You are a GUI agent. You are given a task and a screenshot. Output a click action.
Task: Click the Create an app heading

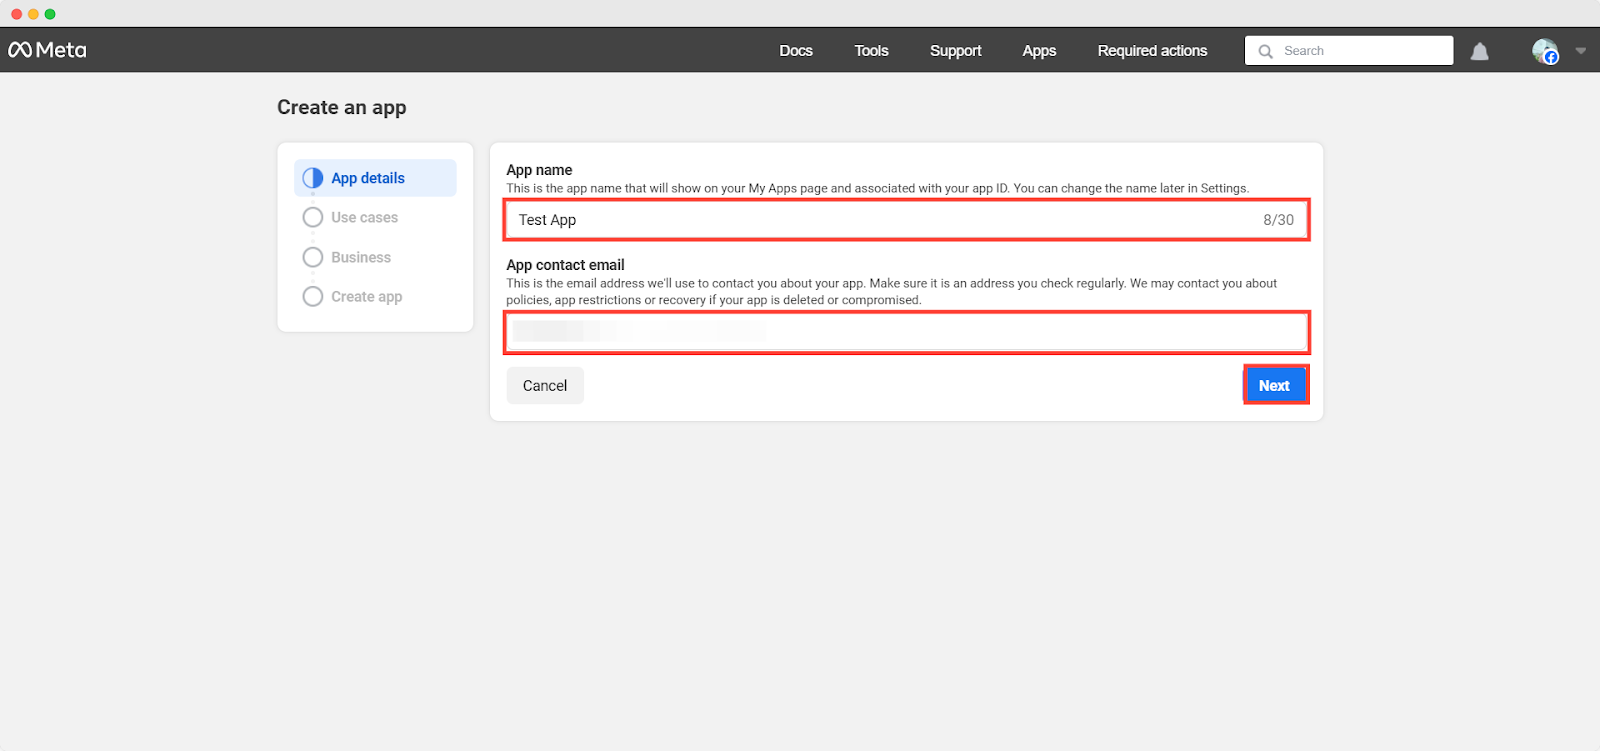[342, 108]
